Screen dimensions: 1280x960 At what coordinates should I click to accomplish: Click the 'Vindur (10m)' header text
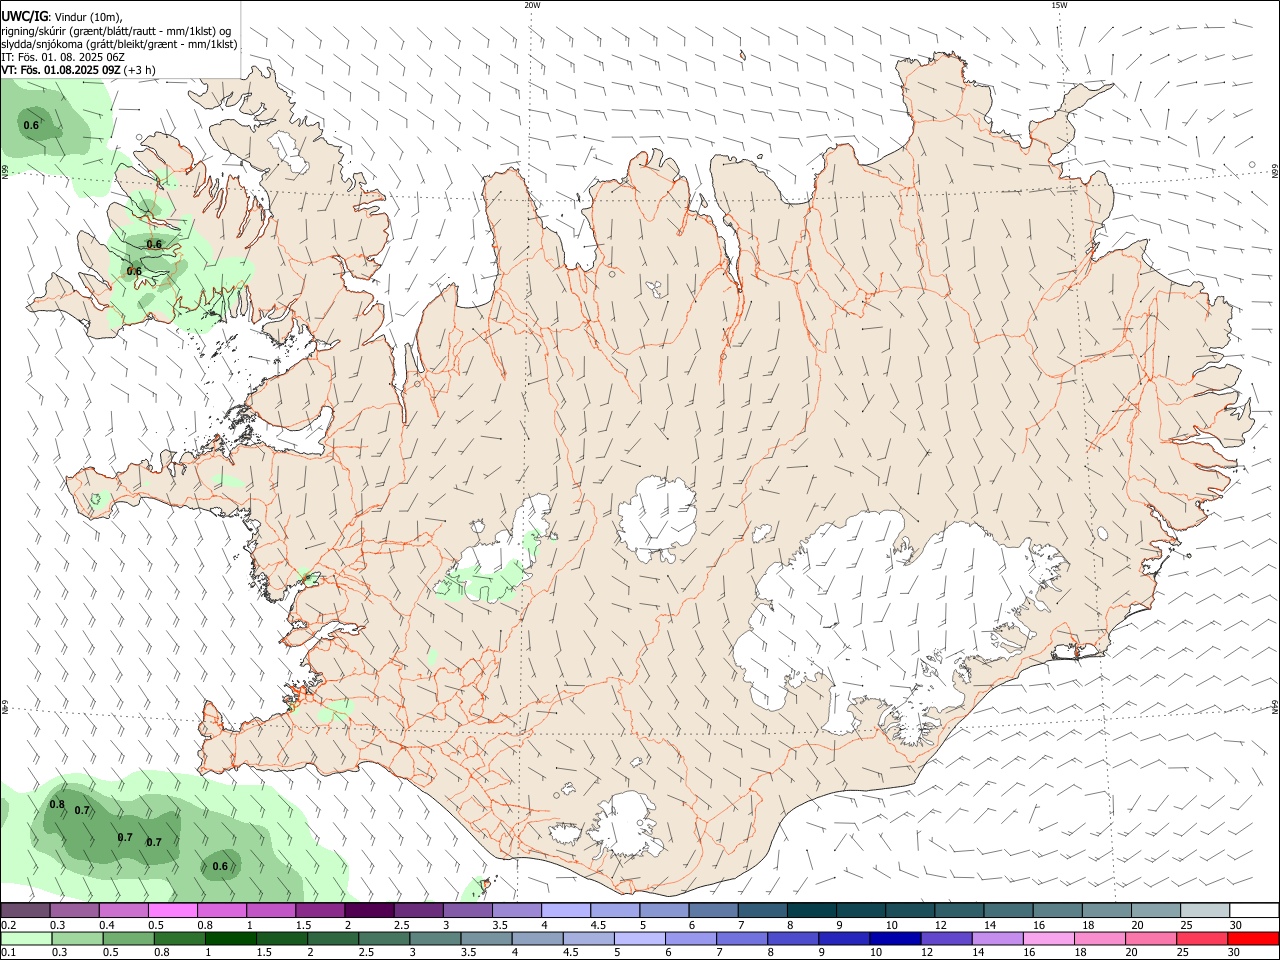pyautogui.click(x=90, y=17)
